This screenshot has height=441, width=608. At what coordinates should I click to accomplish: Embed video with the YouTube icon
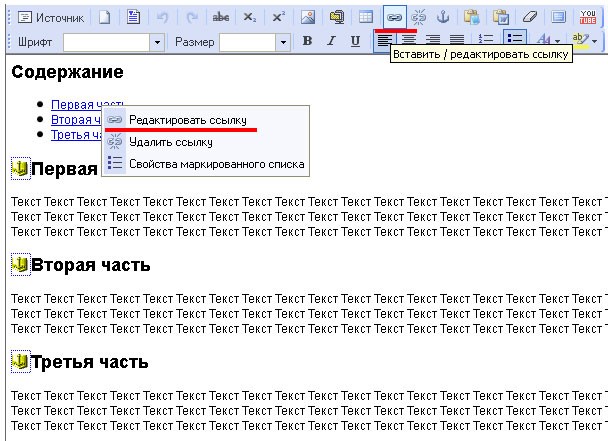pyautogui.click(x=588, y=17)
